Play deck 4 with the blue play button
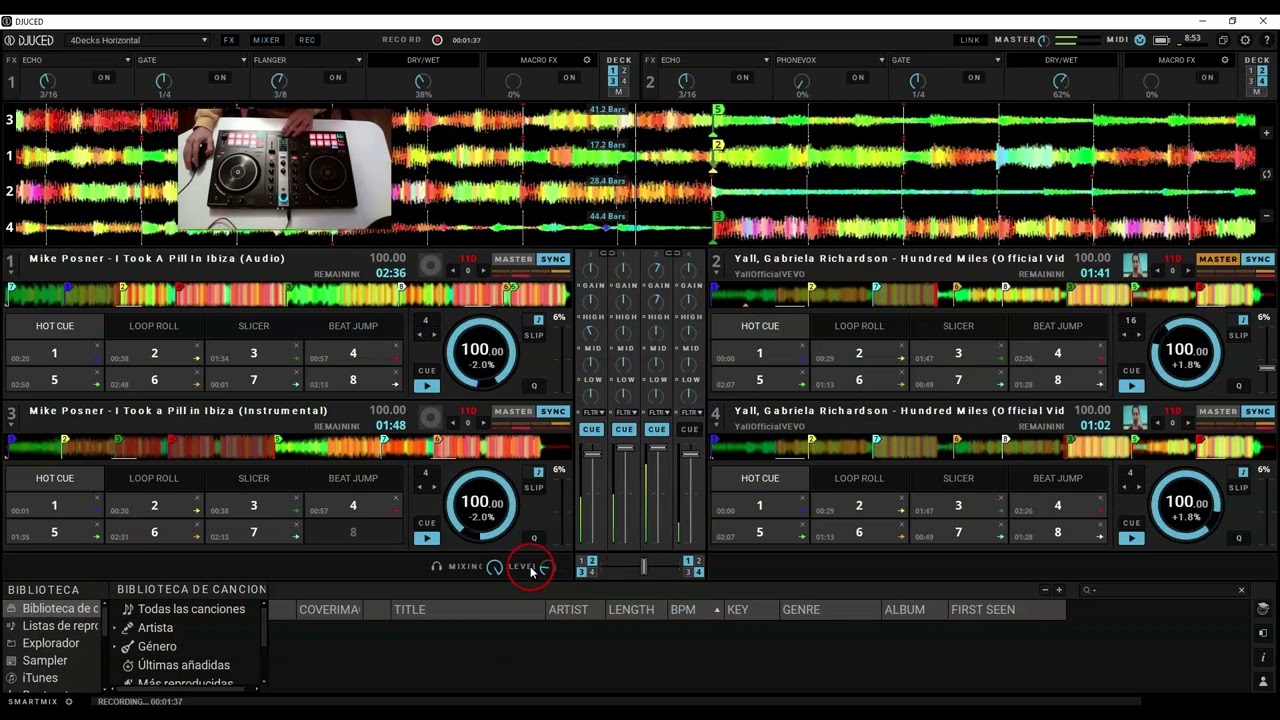The height and width of the screenshot is (720, 1280). 1131,538
